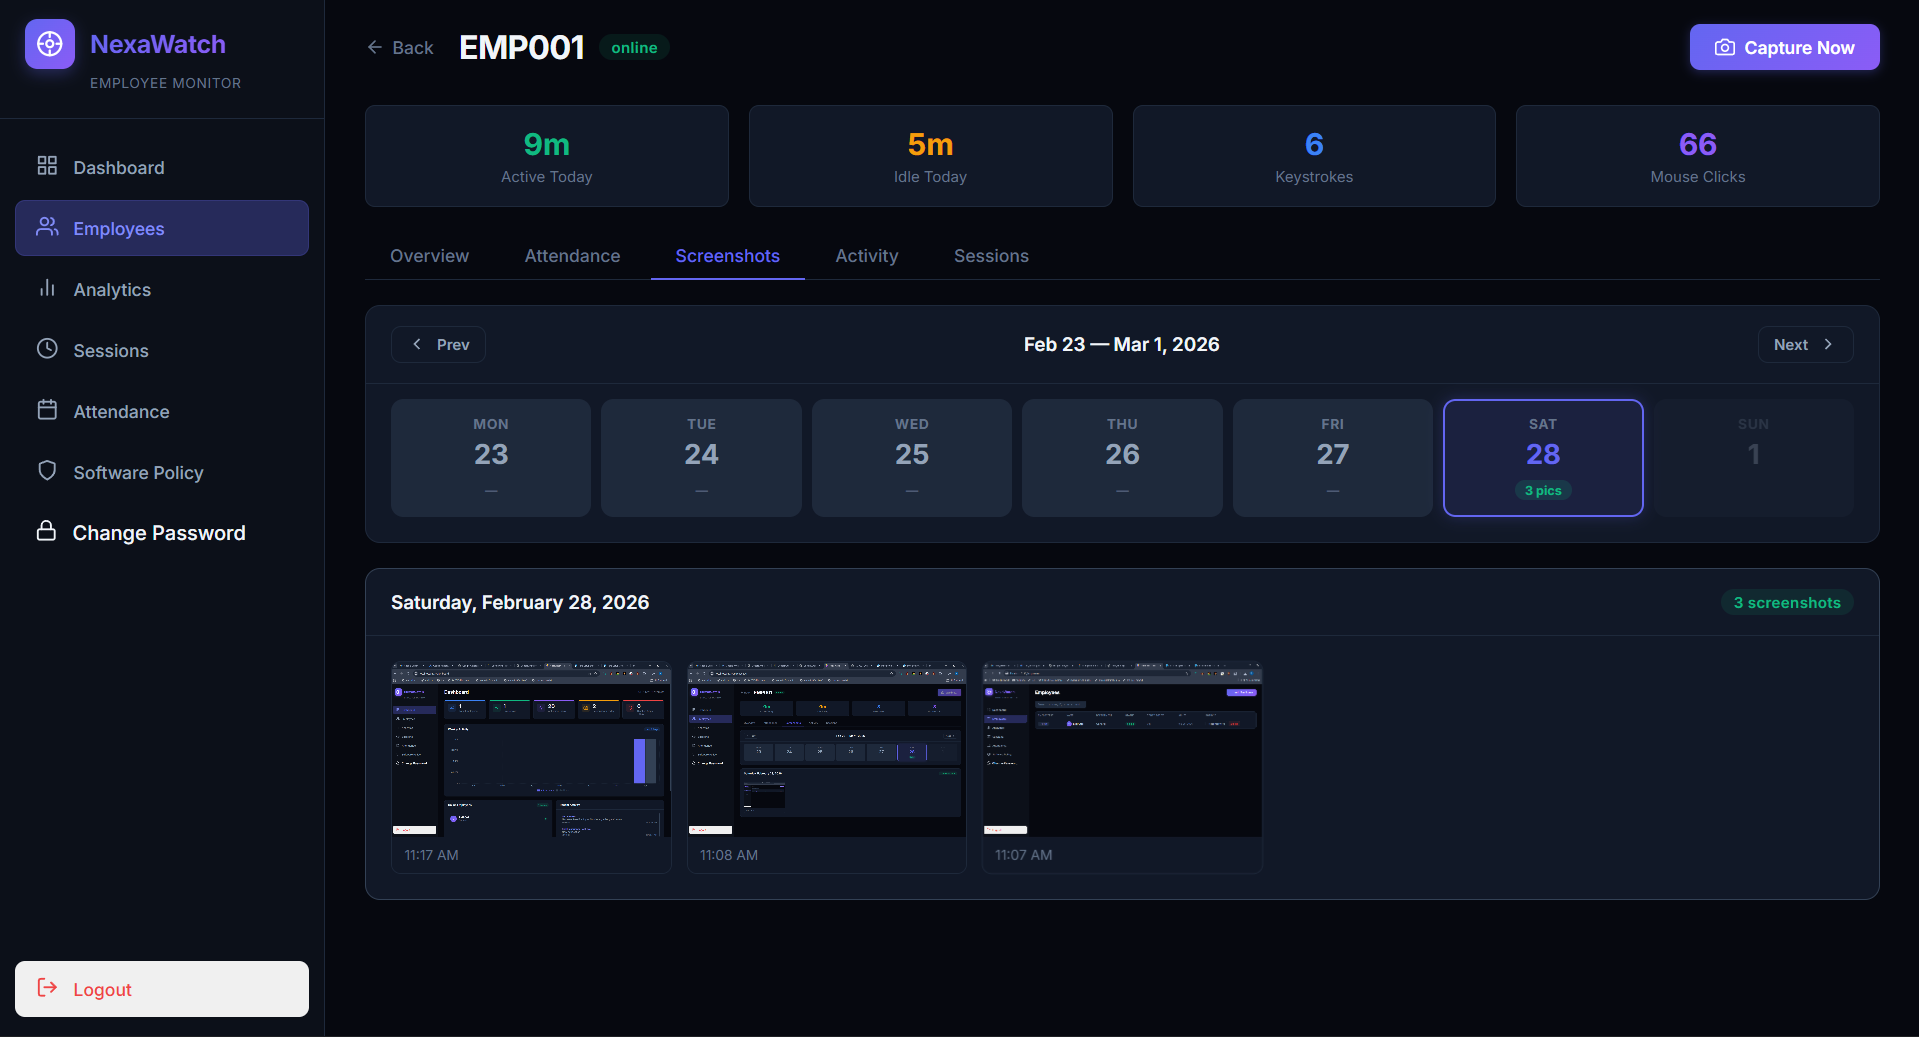
Task: Open the 11:17 AM screenshot thumbnail
Action: coord(531,749)
